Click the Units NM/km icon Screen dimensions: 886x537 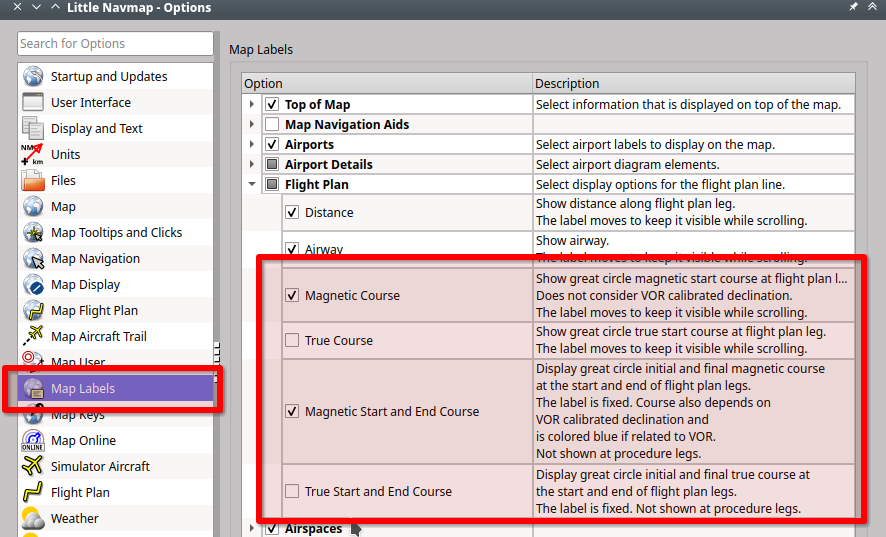(33, 154)
